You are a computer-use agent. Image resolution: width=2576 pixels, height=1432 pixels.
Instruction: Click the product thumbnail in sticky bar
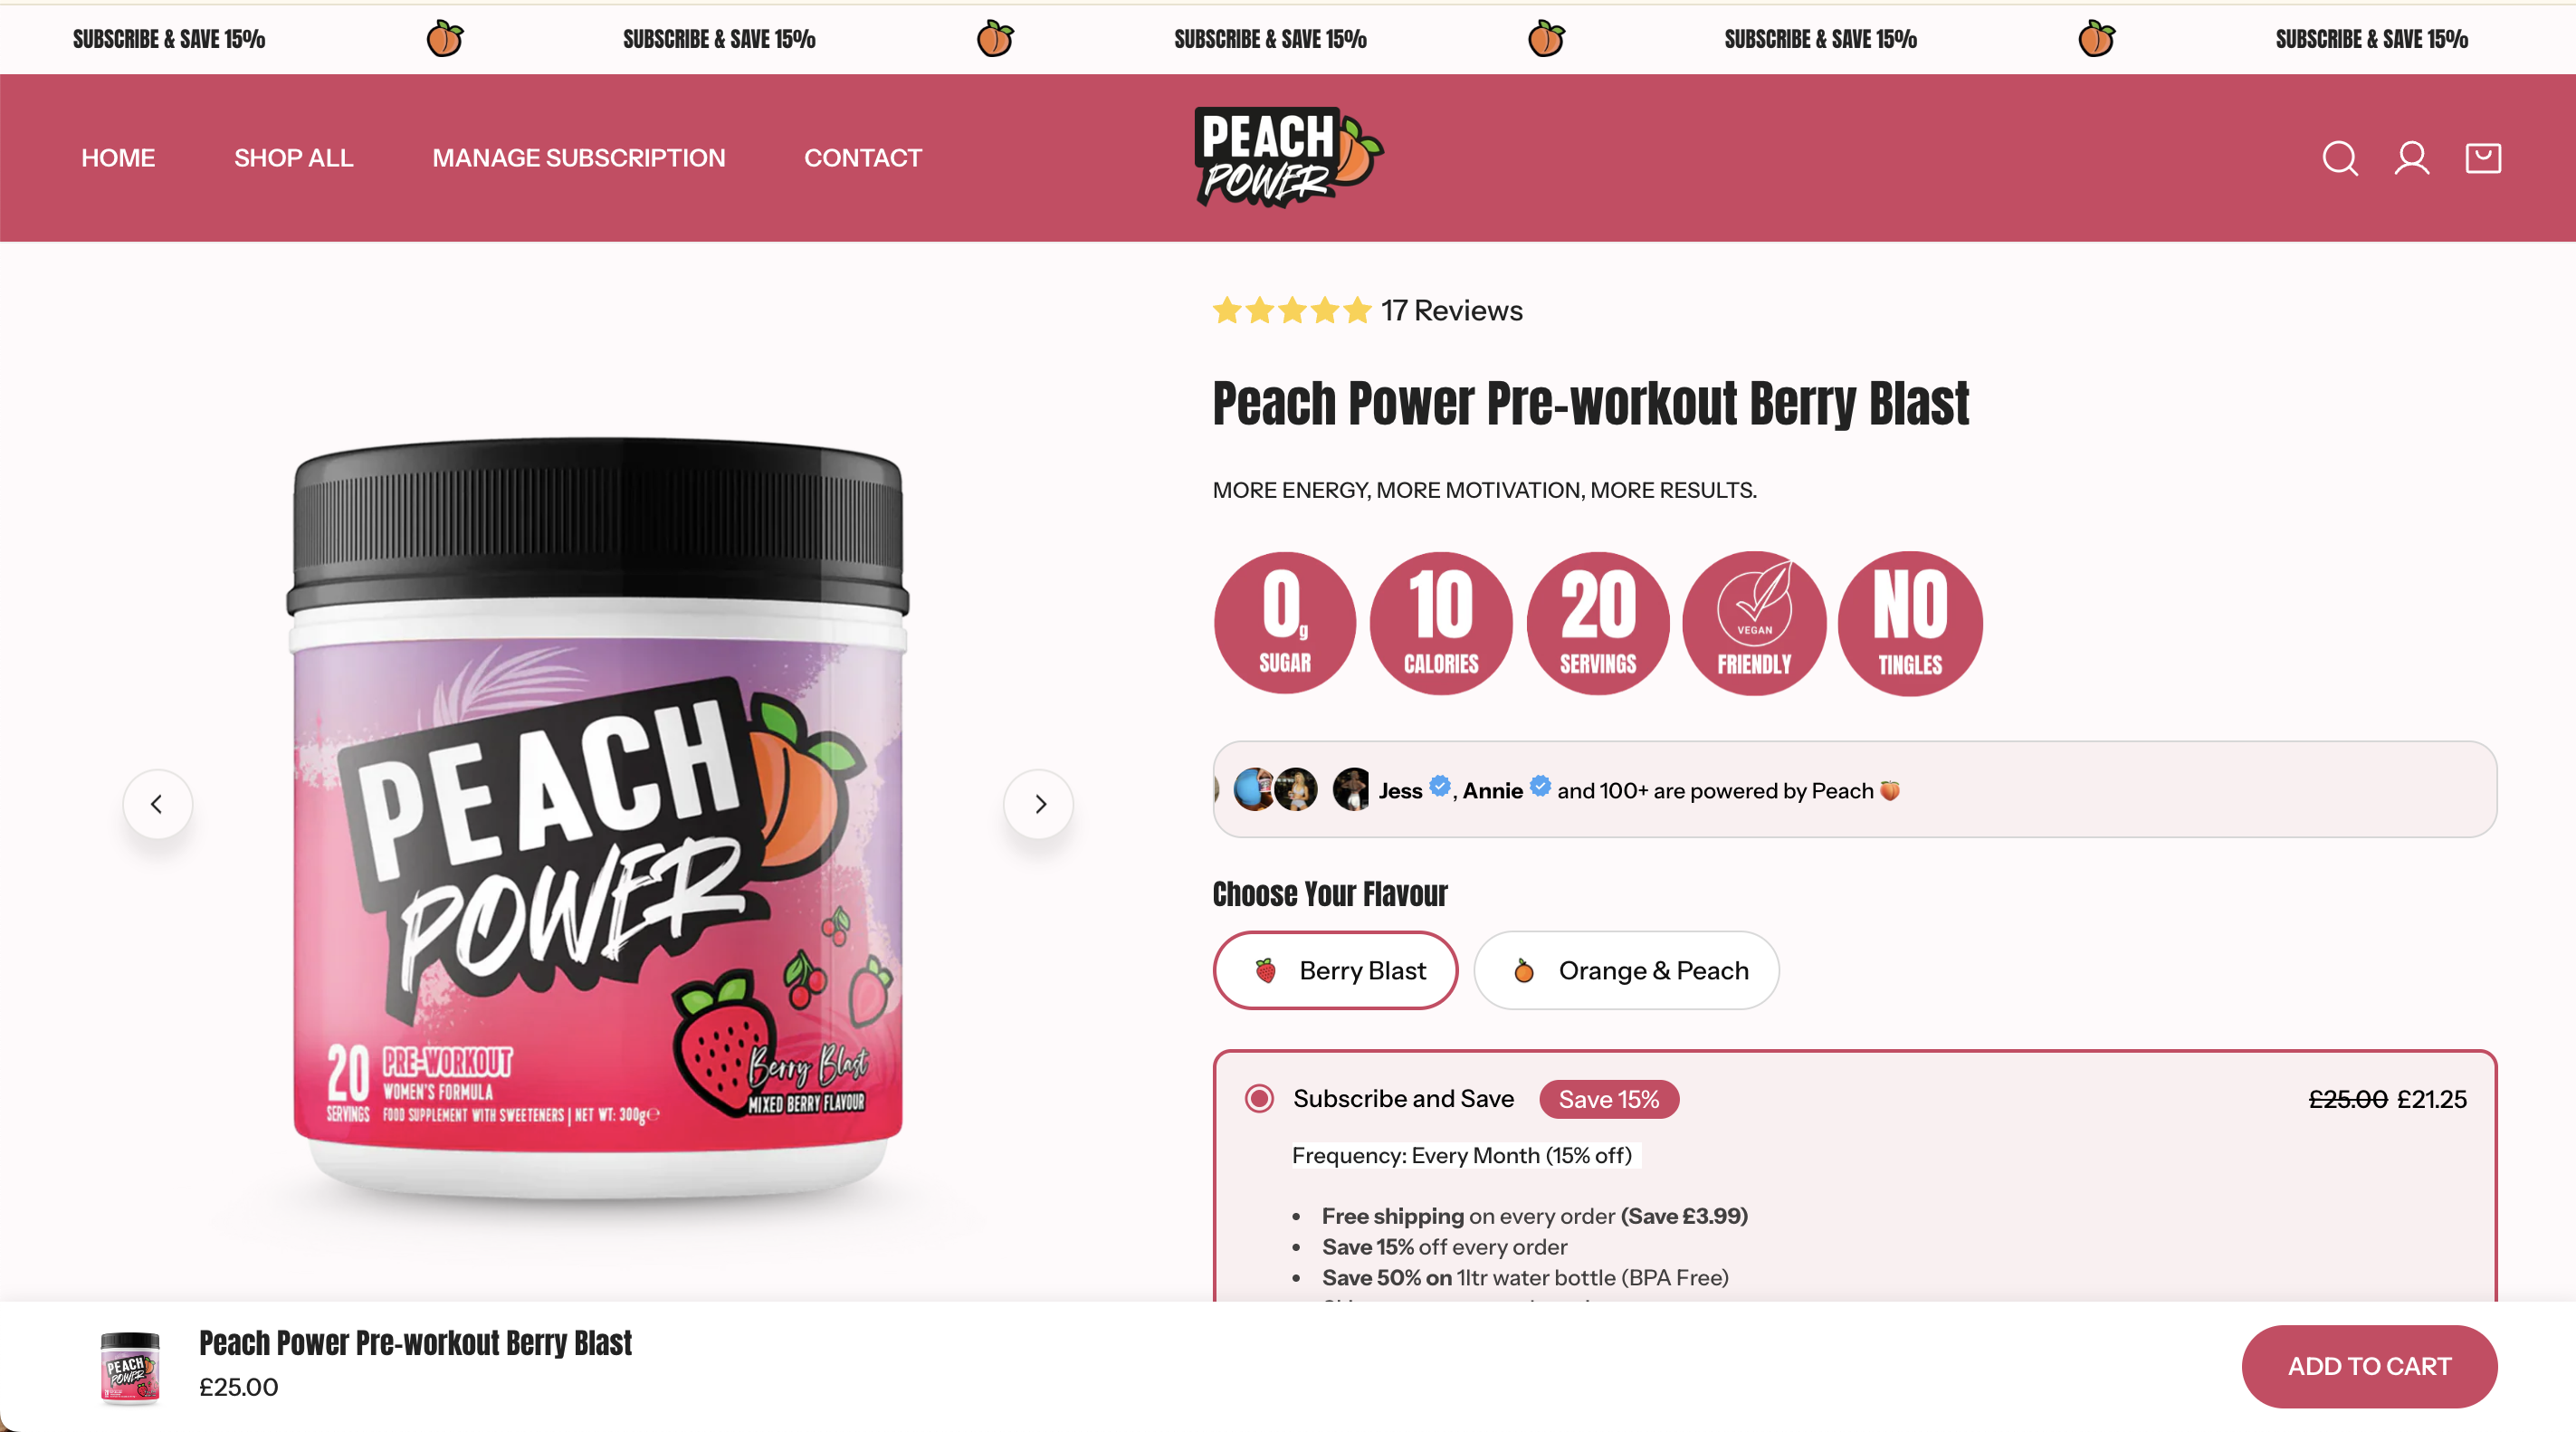coord(130,1367)
